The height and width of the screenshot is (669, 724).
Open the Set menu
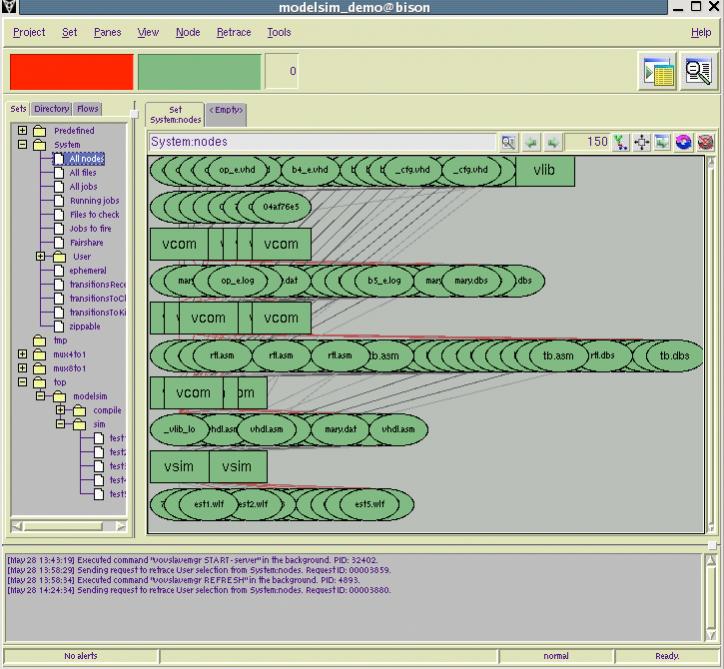69,32
